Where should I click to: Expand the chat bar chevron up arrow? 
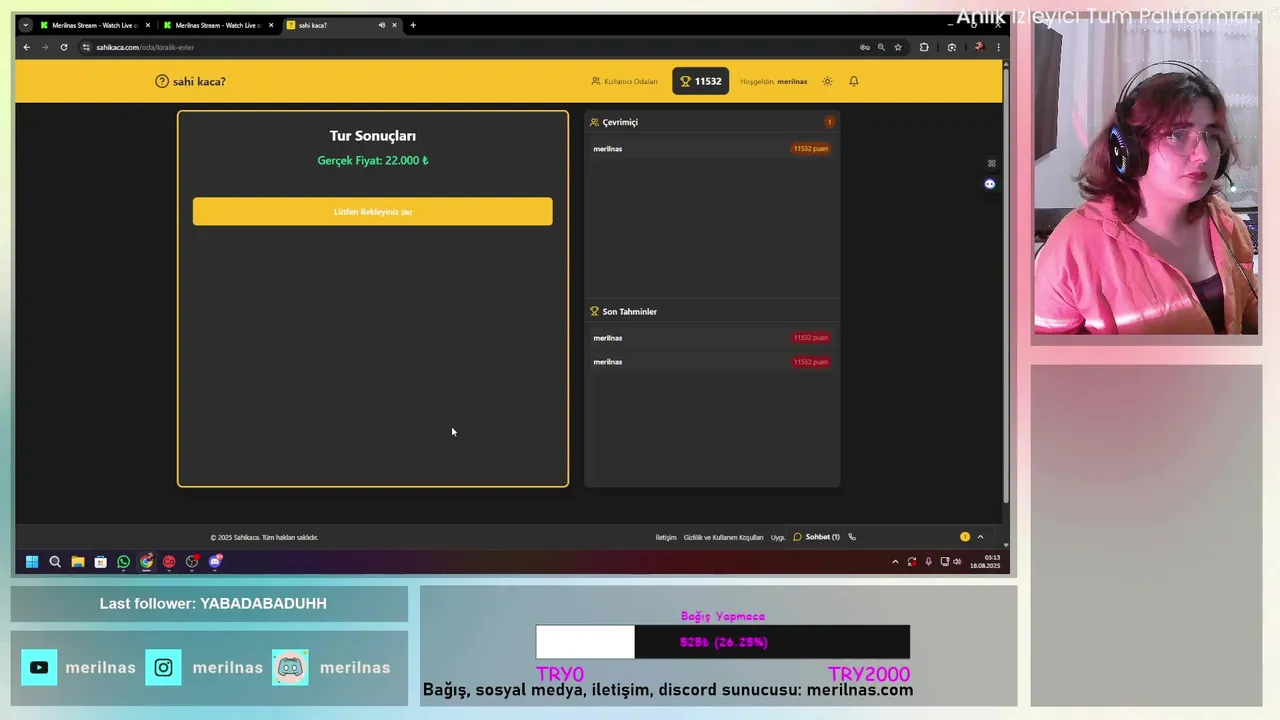coord(980,537)
